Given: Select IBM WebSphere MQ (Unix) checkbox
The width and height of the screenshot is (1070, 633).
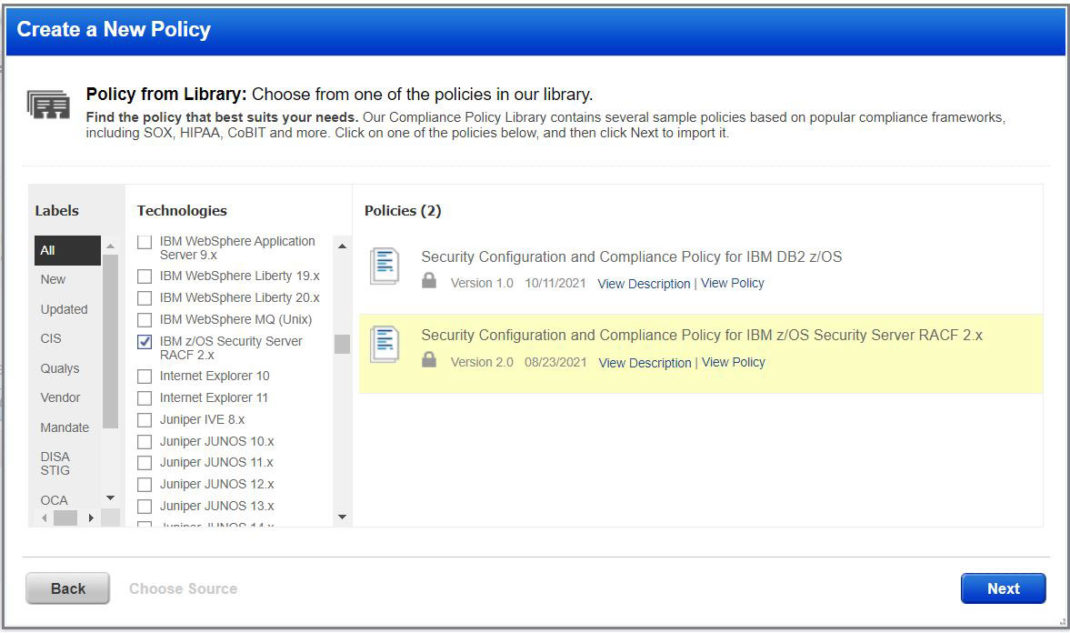Looking at the screenshot, I should point(144,320).
